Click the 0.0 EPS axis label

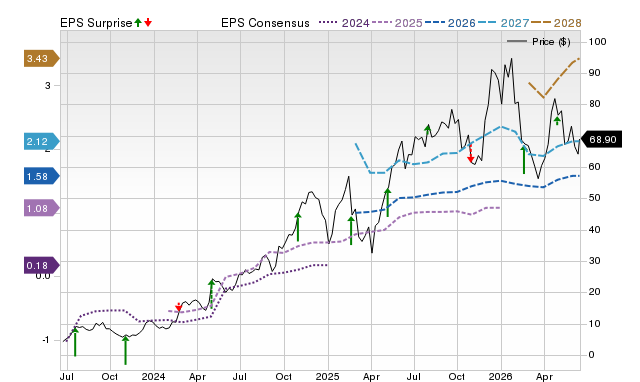[x=43, y=276]
